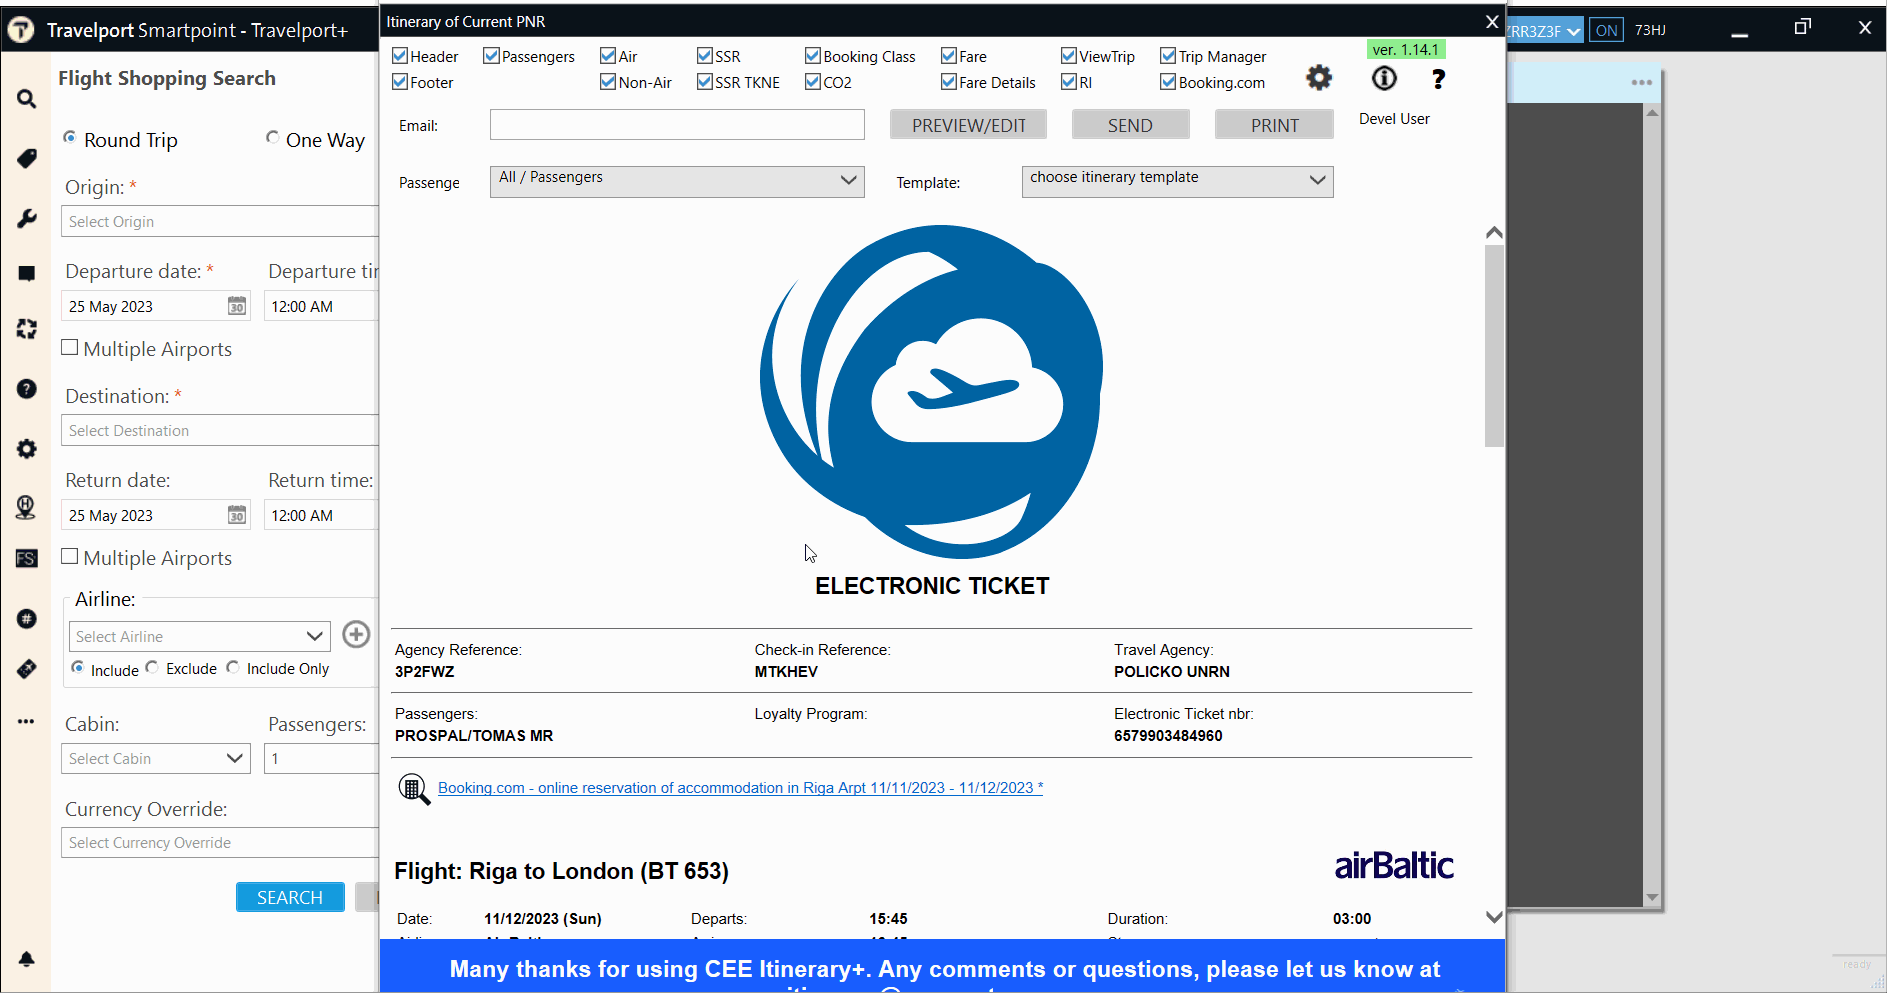Open the choose itinerary template dropdown
This screenshot has width=1887, height=993.
click(x=1177, y=181)
